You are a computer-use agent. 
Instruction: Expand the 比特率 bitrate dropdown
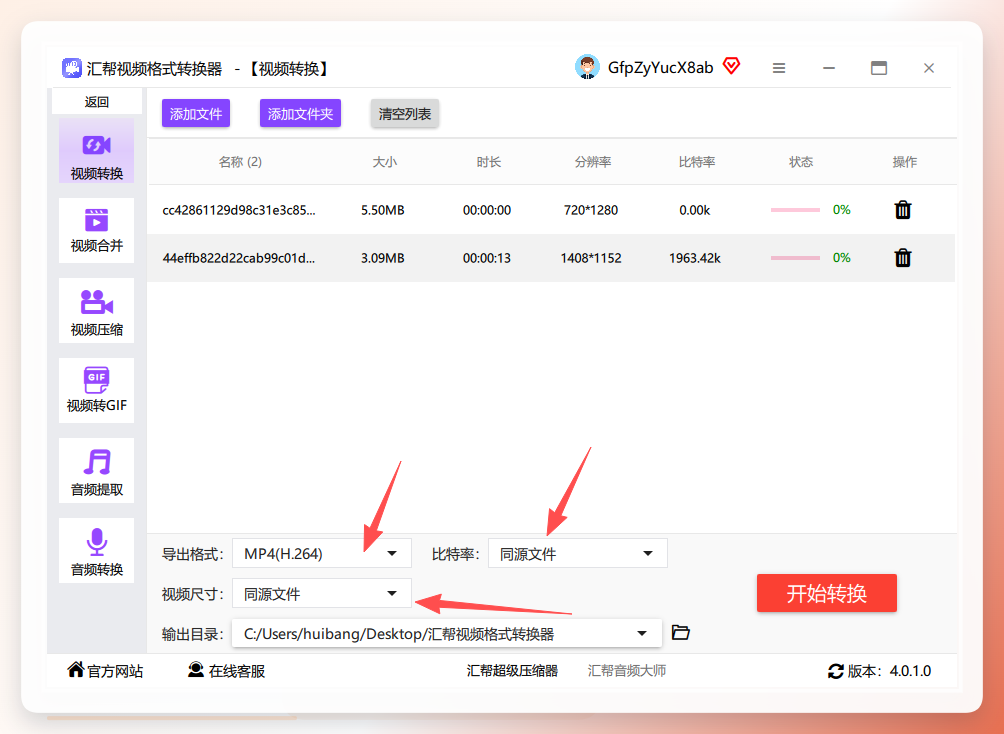[578, 553]
